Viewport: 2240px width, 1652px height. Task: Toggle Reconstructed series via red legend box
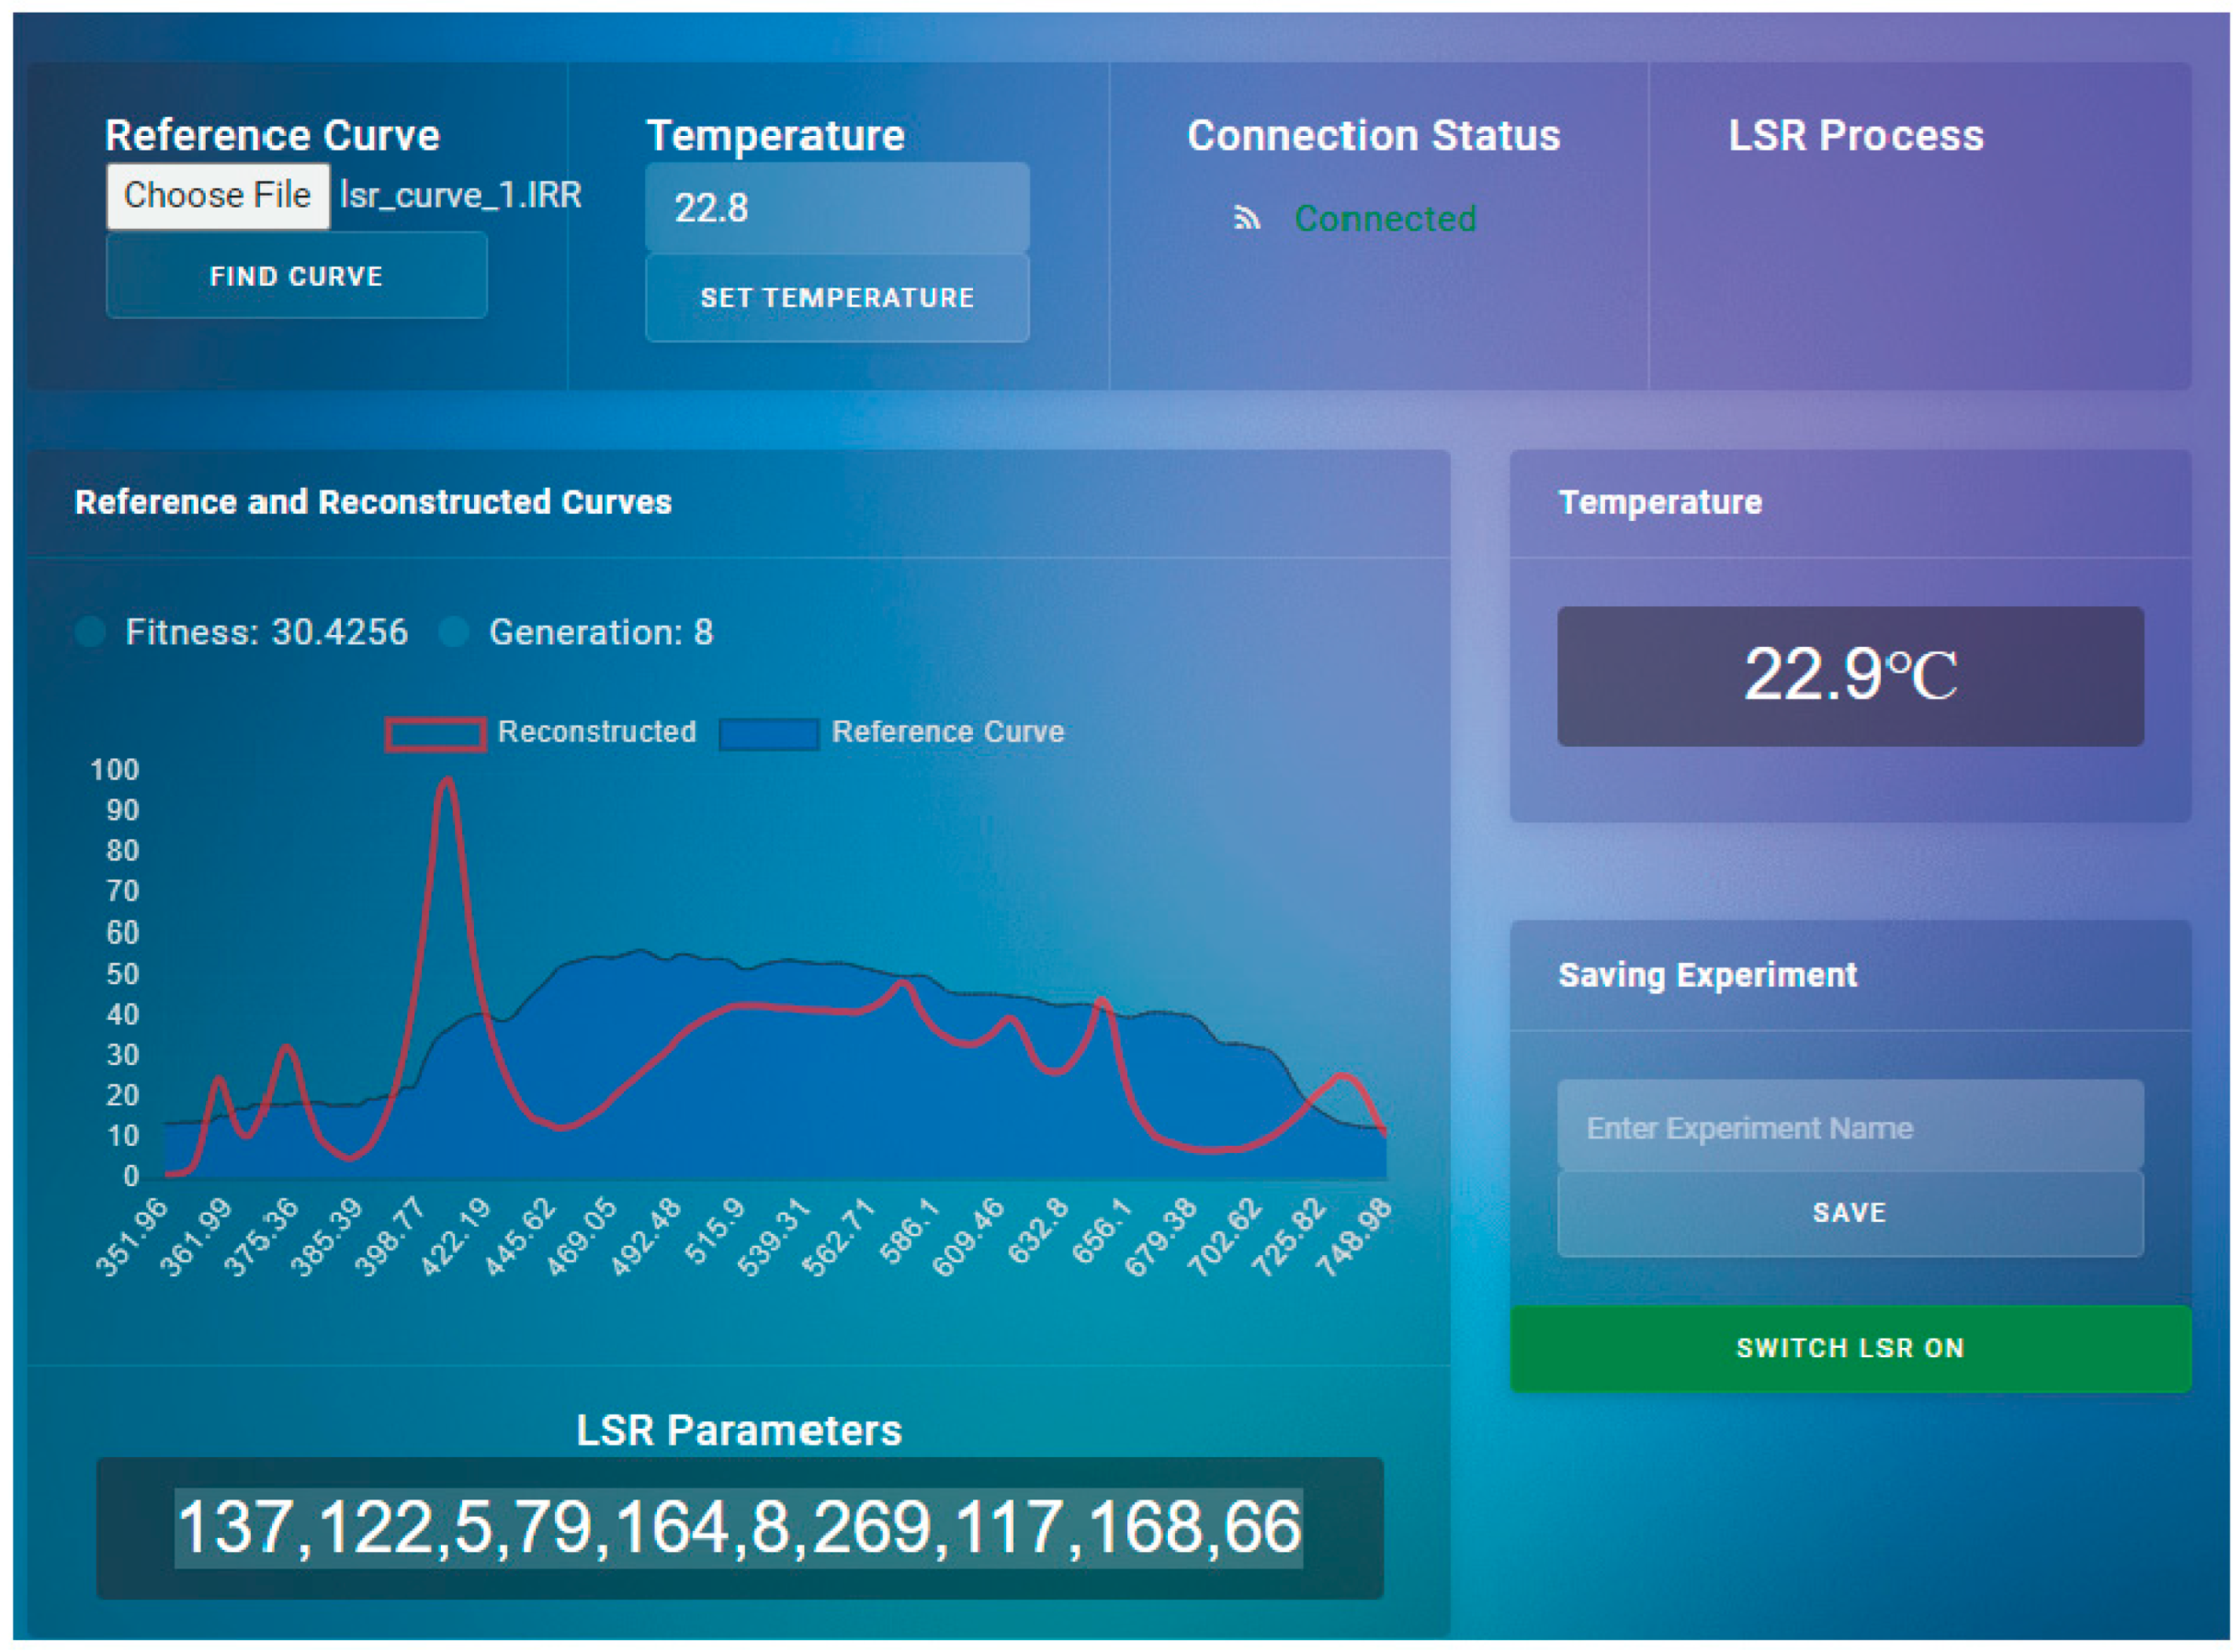436,733
